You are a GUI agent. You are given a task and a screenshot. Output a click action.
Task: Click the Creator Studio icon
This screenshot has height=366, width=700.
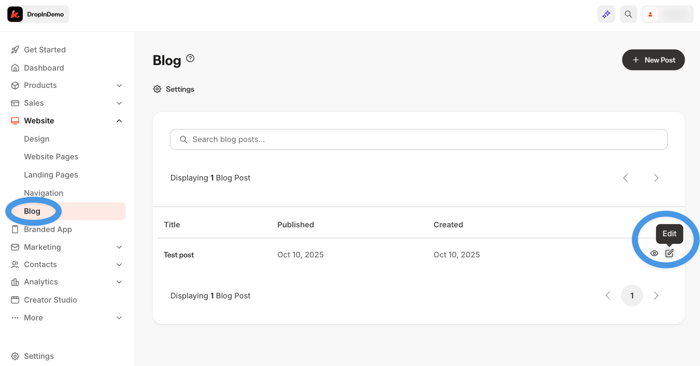point(15,300)
